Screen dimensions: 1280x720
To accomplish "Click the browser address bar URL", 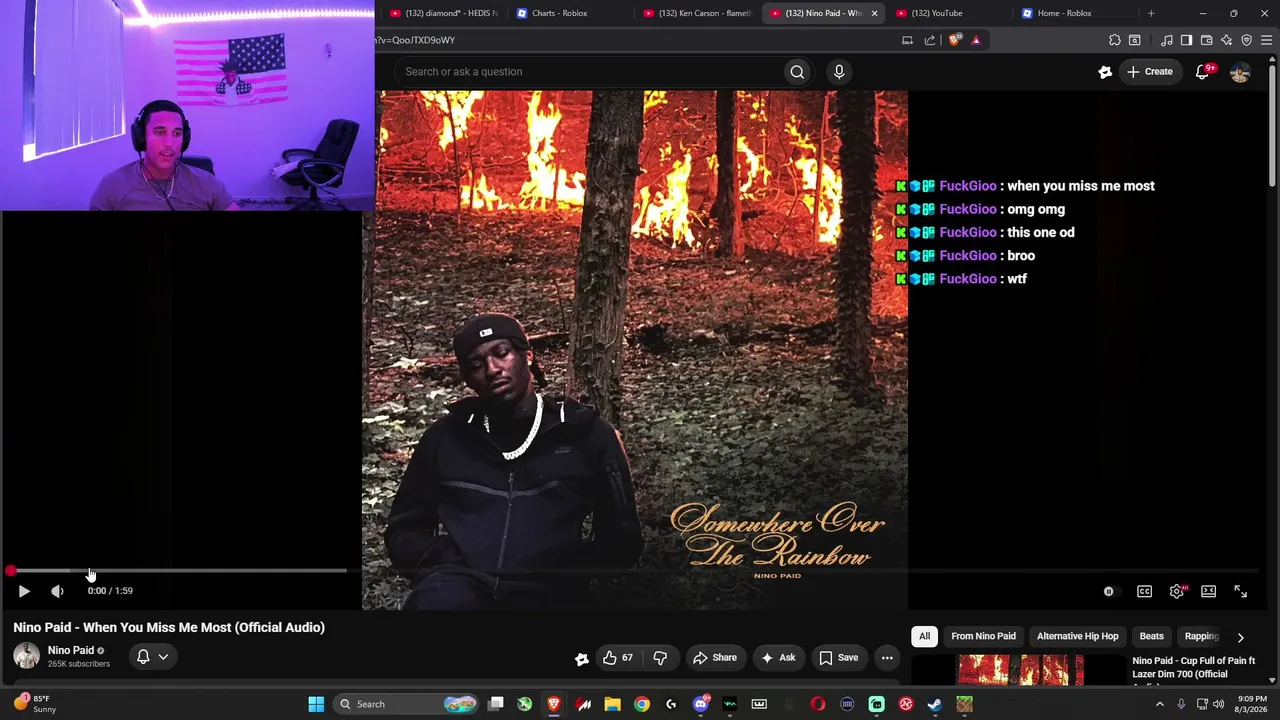I will [x=415, y=40].
